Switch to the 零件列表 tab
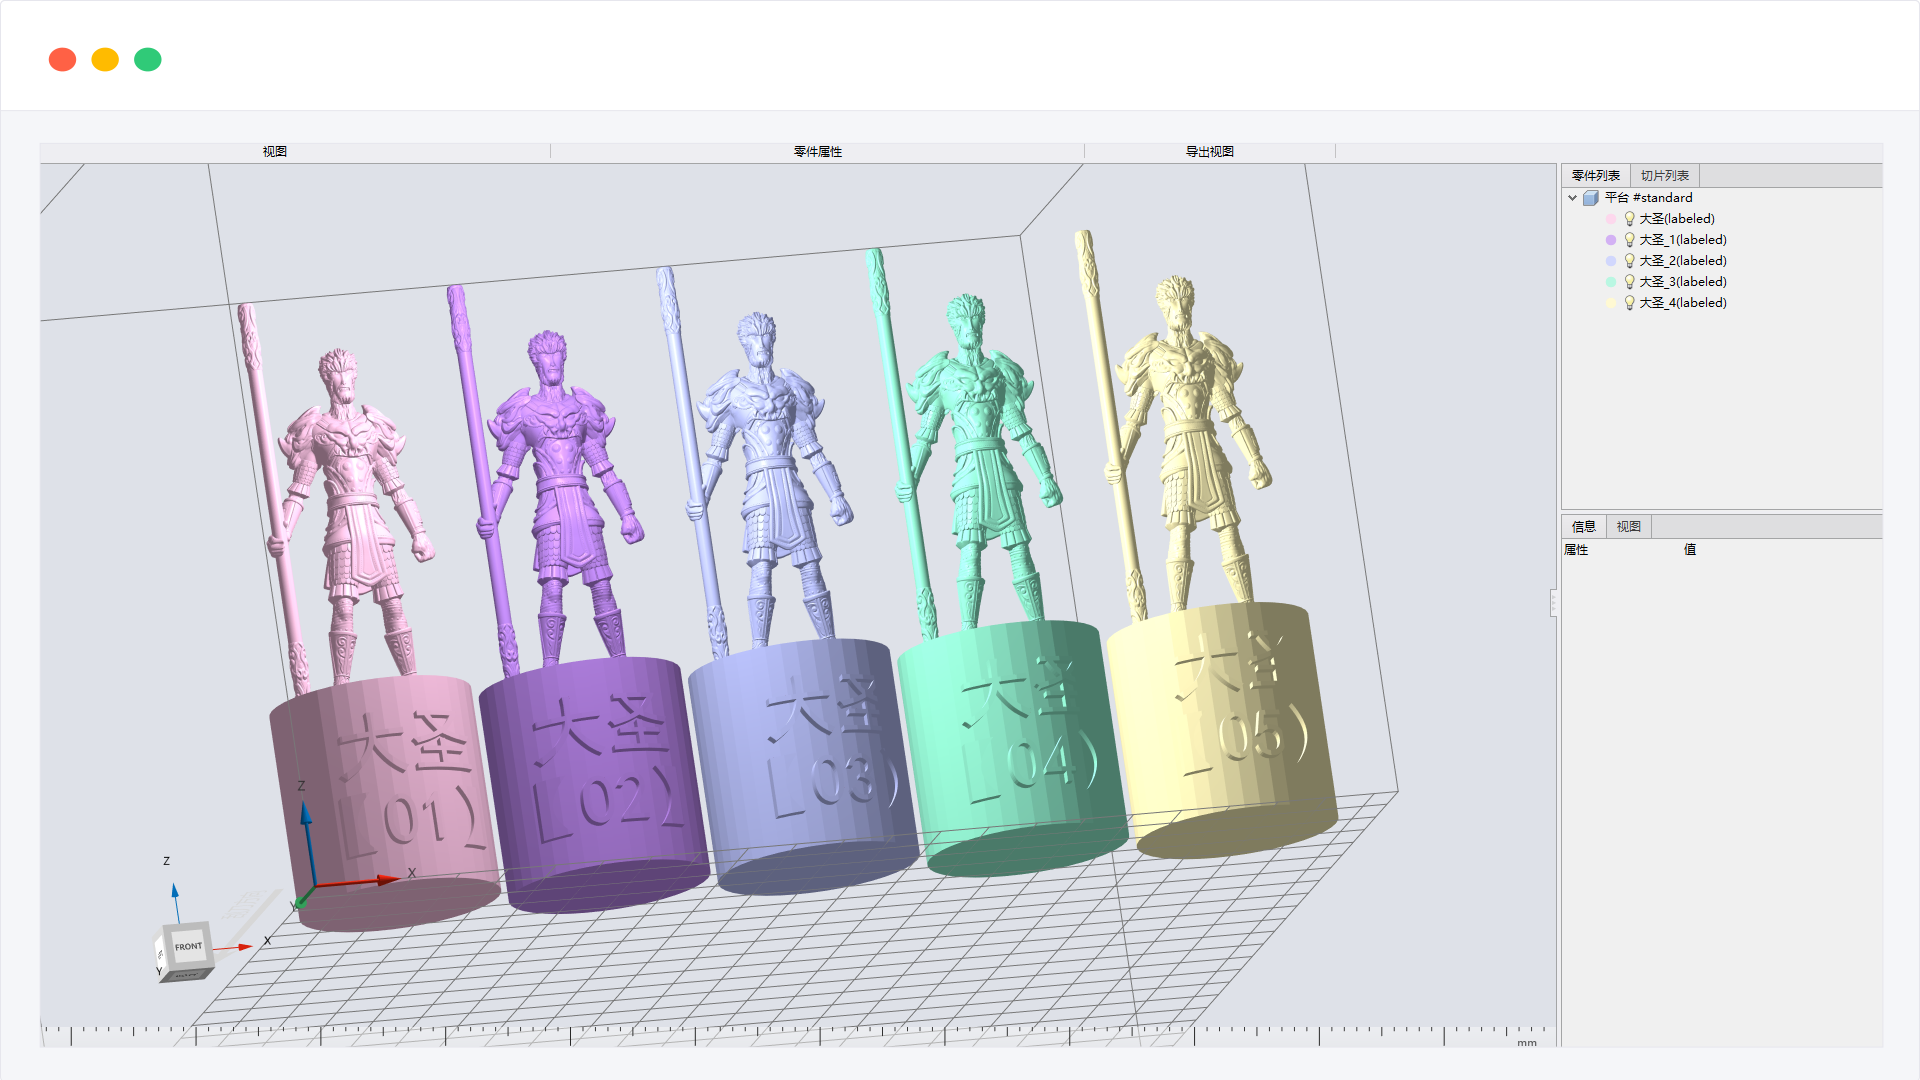This screenshot has height=1080, width=1920. tap(1596, 176)
